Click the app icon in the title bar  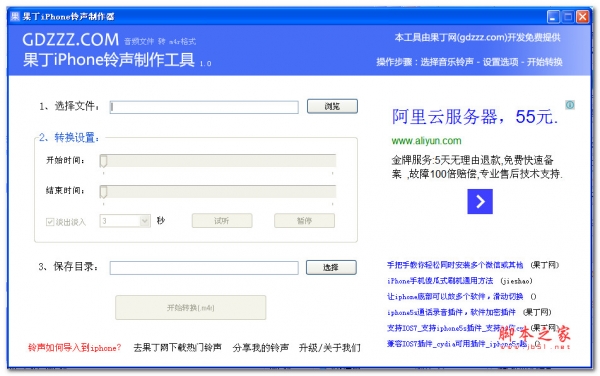click(x=15, y=16)
